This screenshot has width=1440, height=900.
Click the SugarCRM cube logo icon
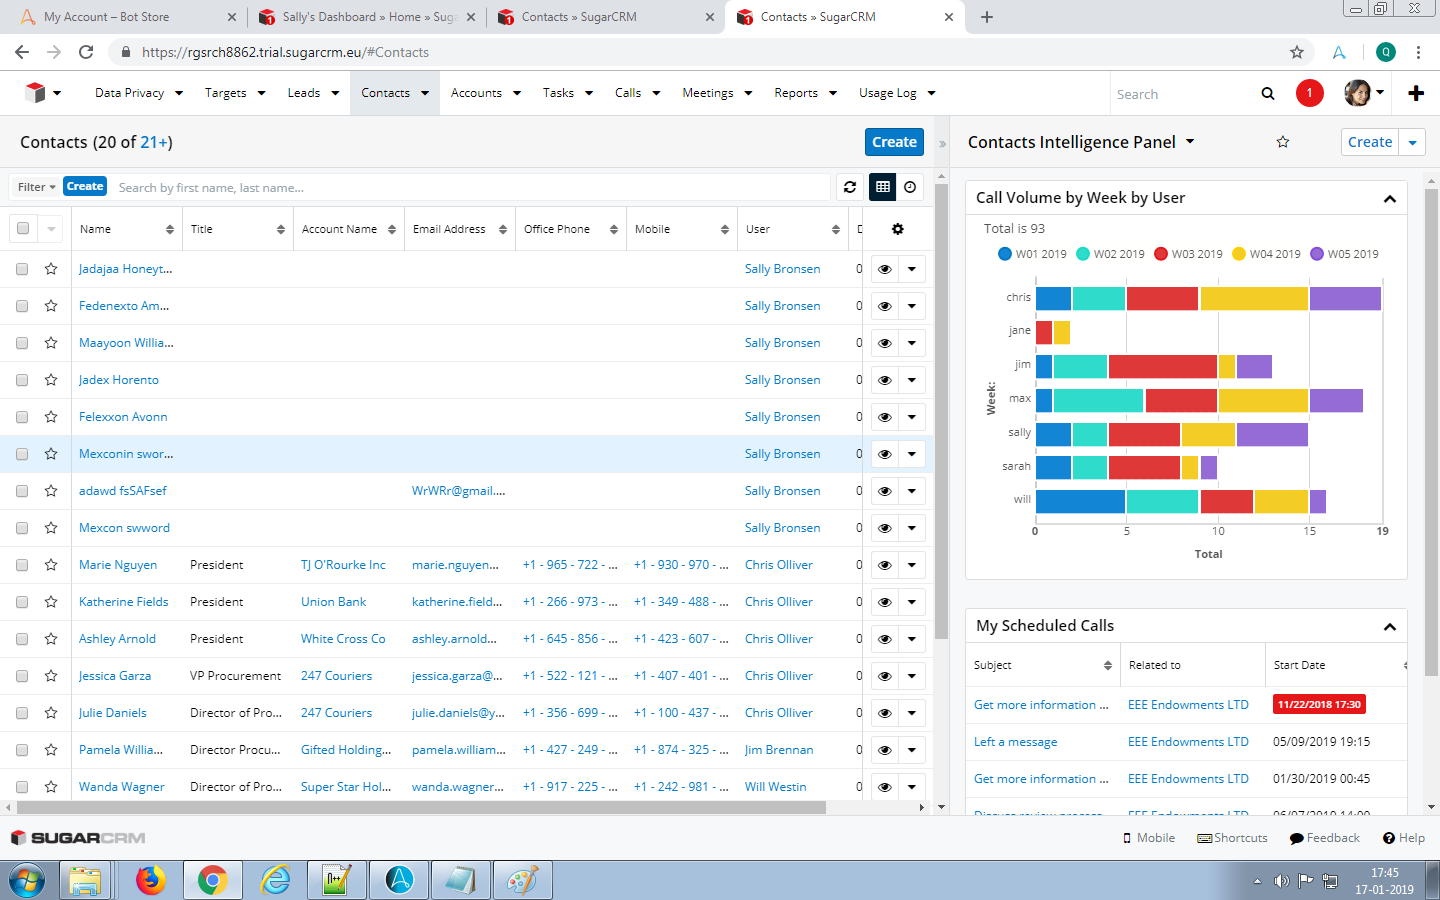pos(35,93)
